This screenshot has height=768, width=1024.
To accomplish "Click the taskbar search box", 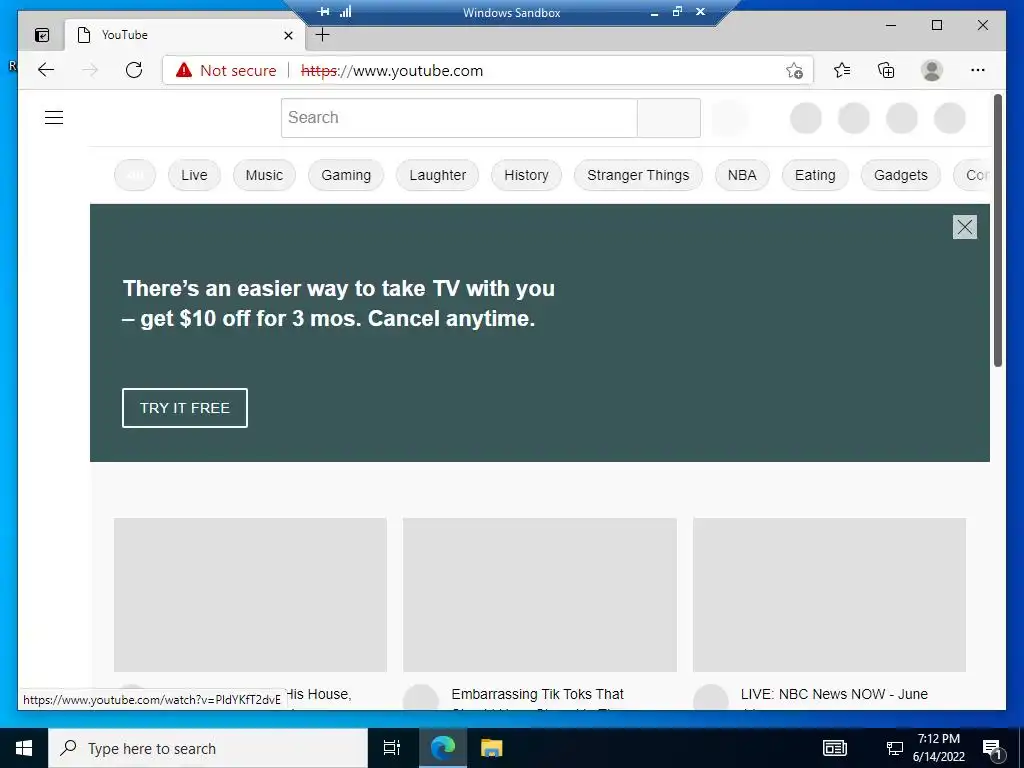I will point(208,748).
